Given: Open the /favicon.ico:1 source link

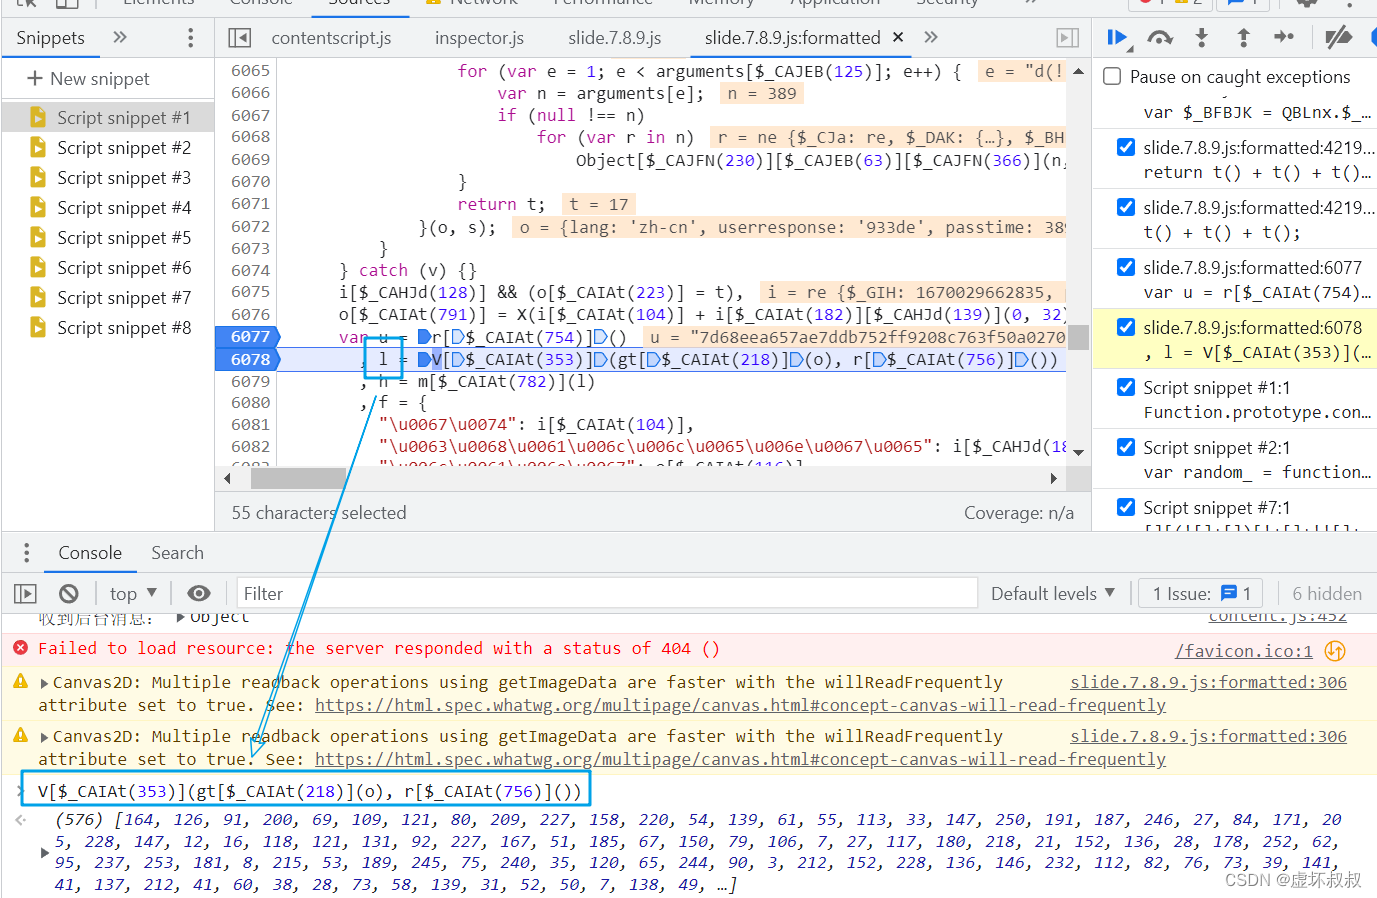Looking at the screenshot, I should [1243, 651].
